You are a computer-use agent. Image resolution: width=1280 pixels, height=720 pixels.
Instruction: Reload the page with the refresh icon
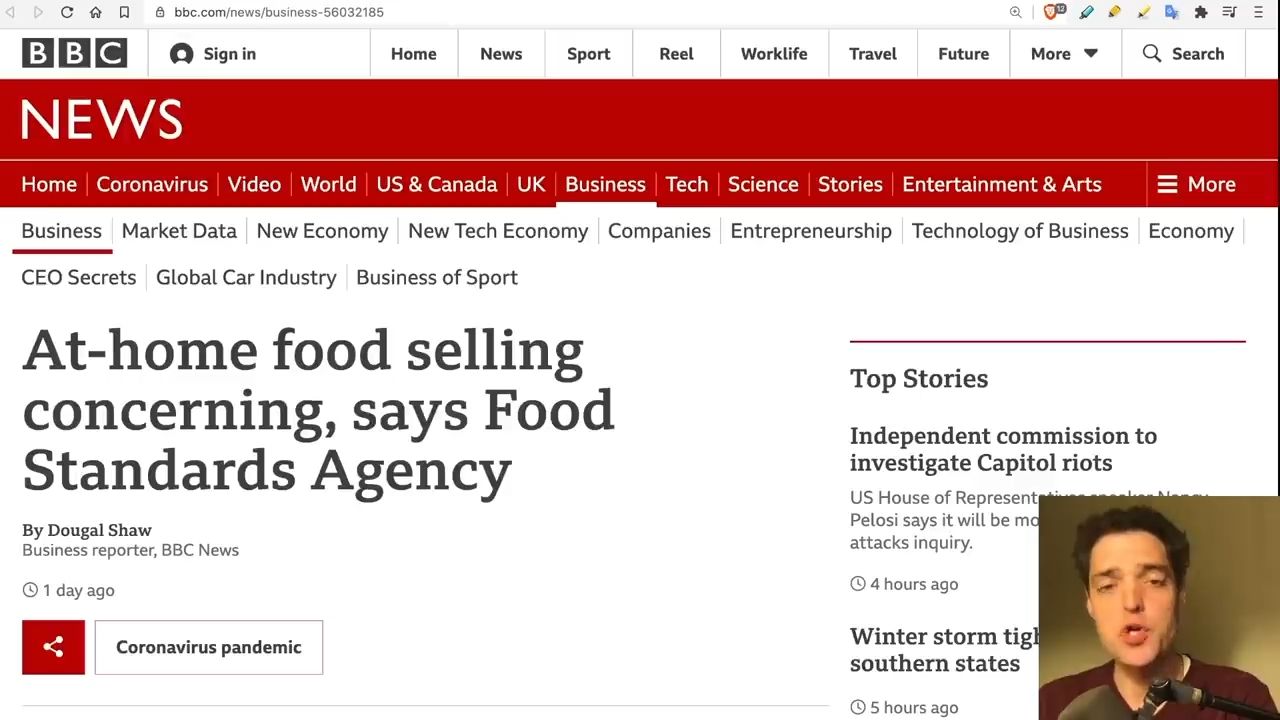pos(67,12)
